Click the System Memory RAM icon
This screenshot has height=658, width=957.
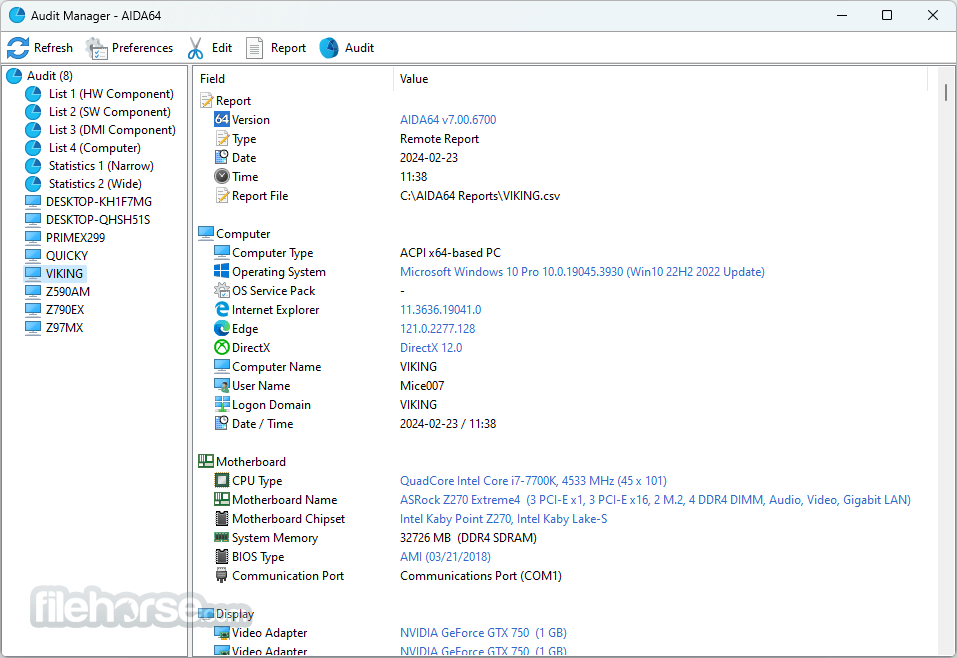coord(222,537)
